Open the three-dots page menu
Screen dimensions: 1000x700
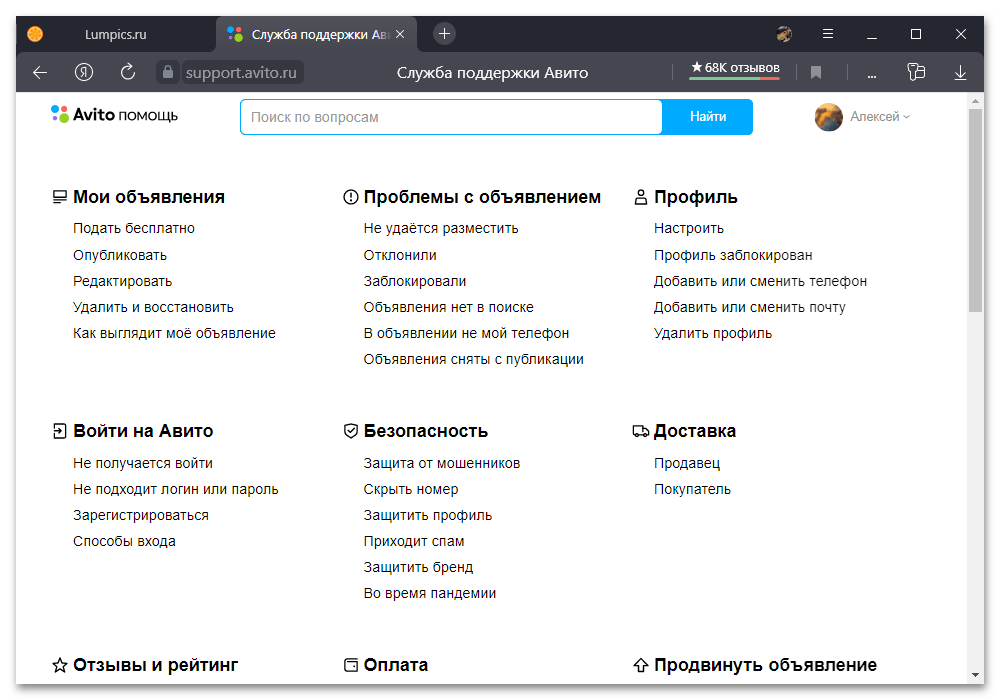coord(872,75)
